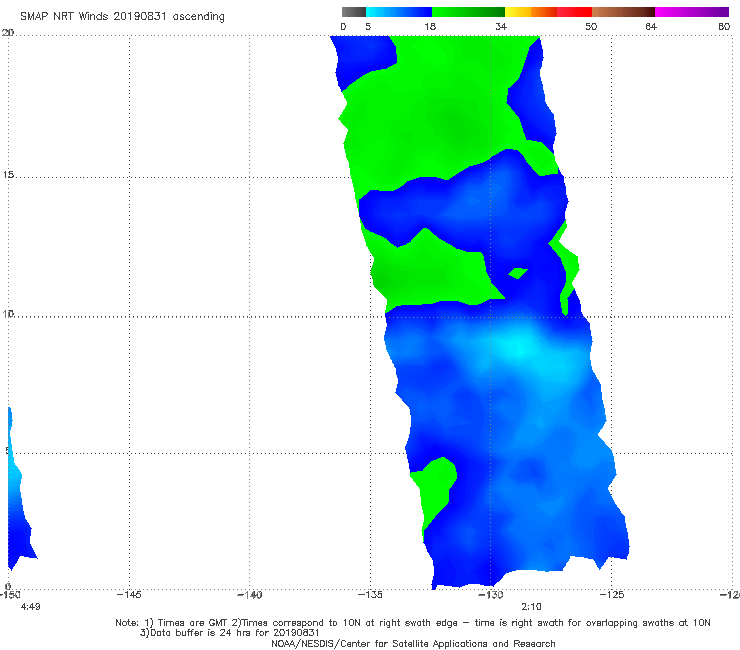Click the latitude axis label '10'
Viewport: 740px width, 650px height.
tap(8, 313)
